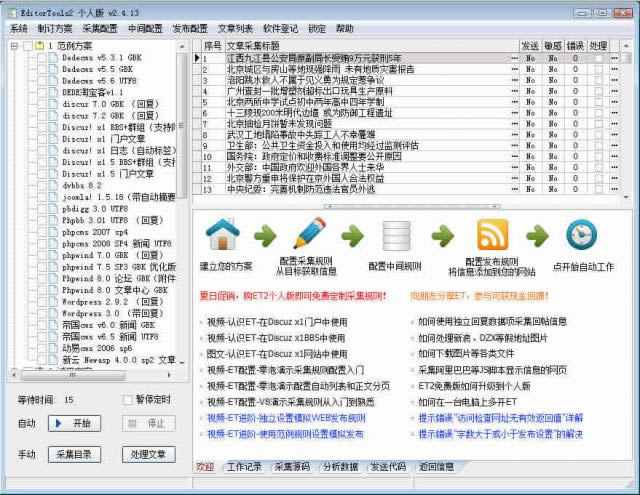Click scheme tree horizontal scroll left arrow
The image size is (640, 495).
tap(14, 375)
